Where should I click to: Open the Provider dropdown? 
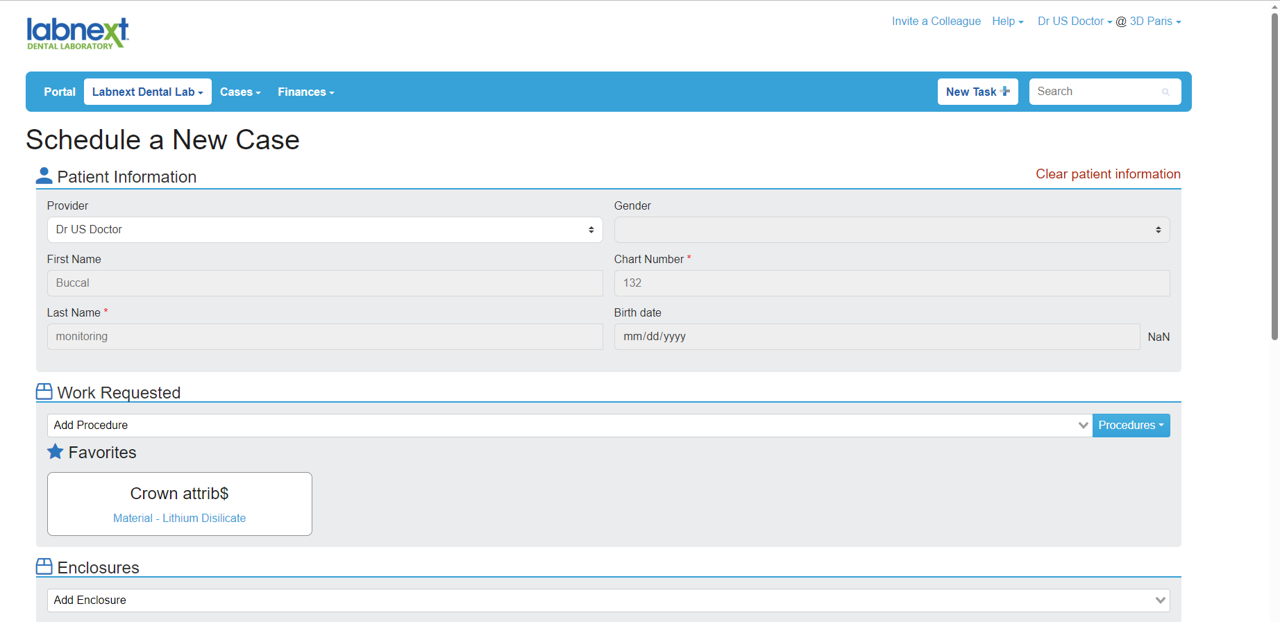(x=324, y=230)
